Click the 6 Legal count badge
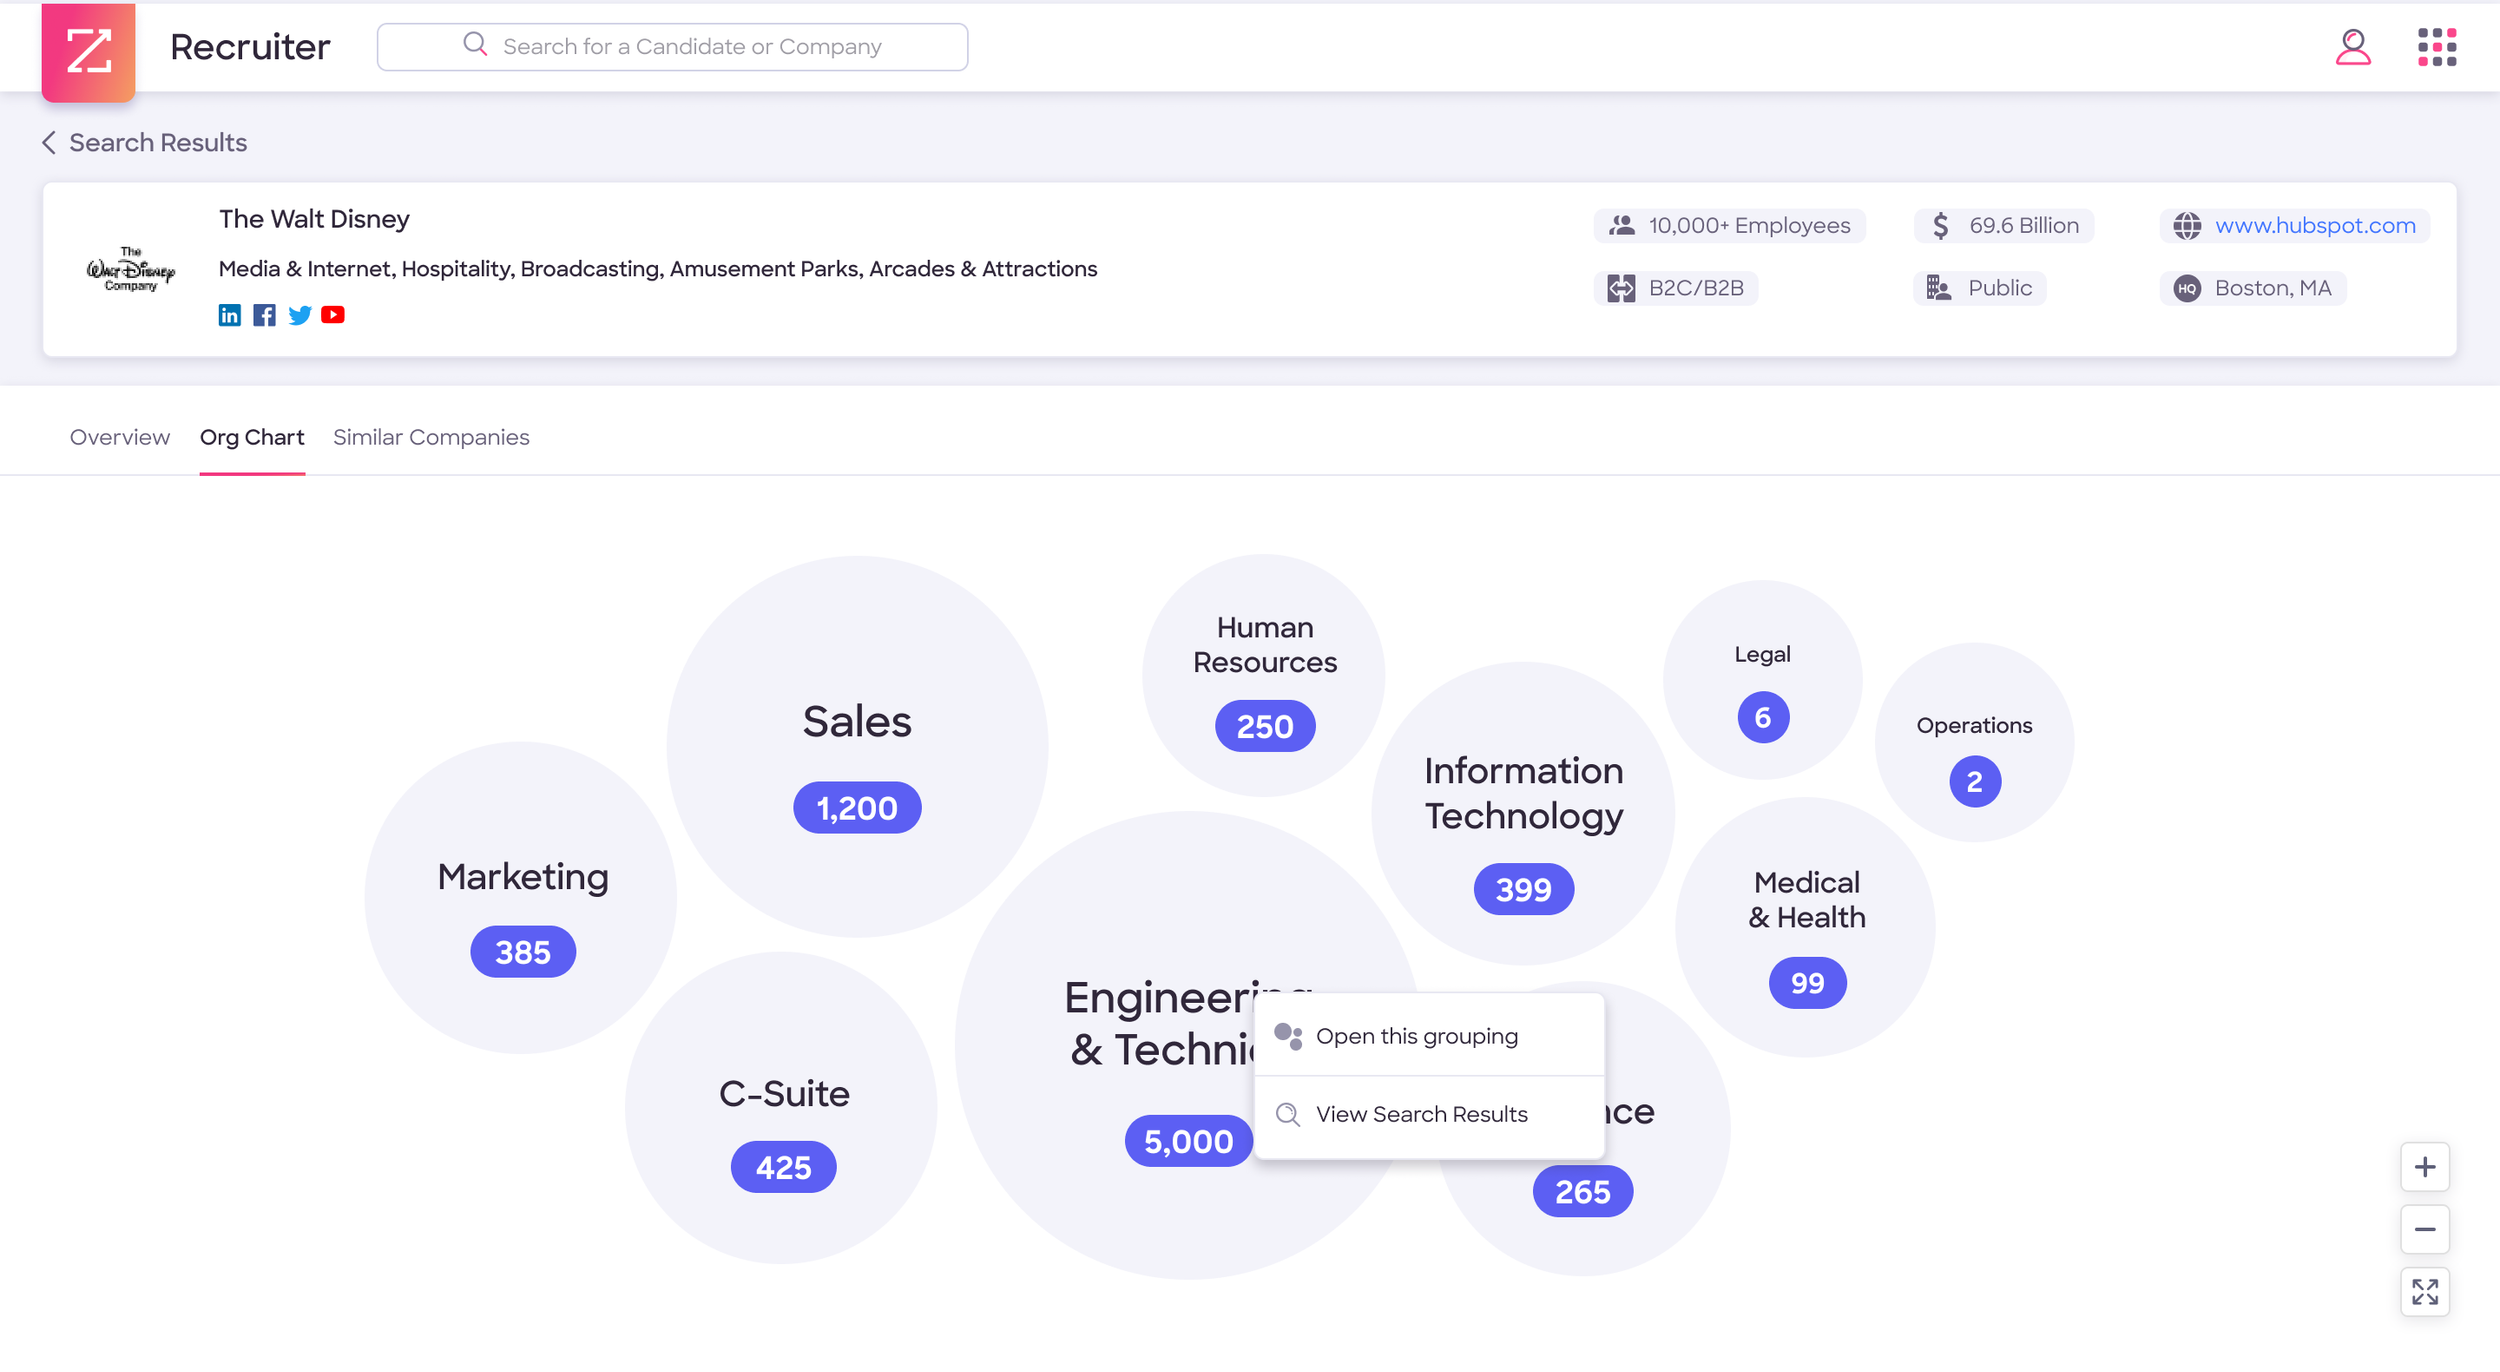The height and width of the screenshot is (1372, 2500). pos(1762,717)
